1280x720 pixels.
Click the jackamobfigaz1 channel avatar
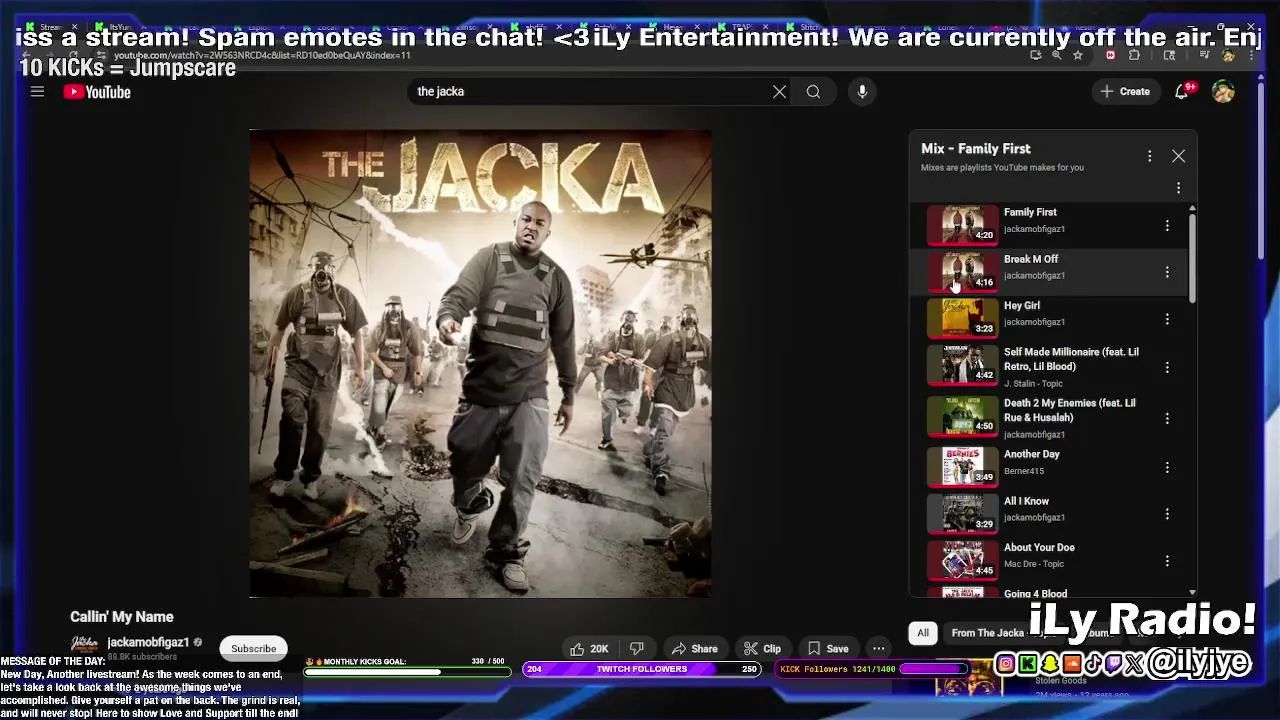84,645
